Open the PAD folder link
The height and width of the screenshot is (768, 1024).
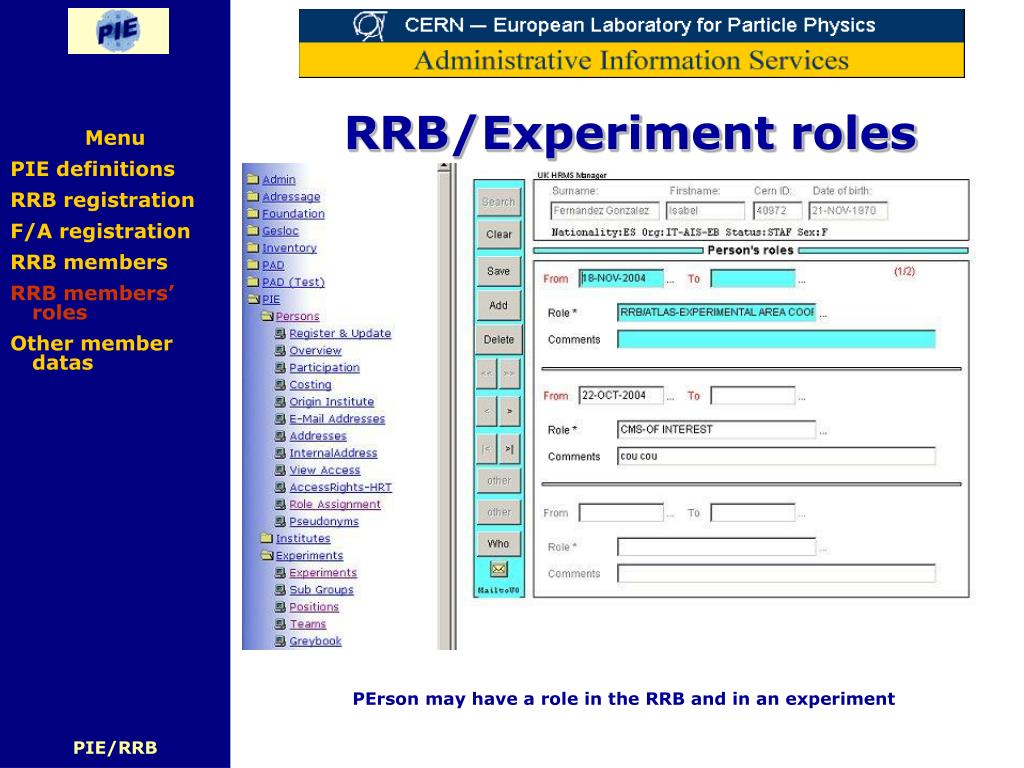pyautogui.click(x=273, y=265)
